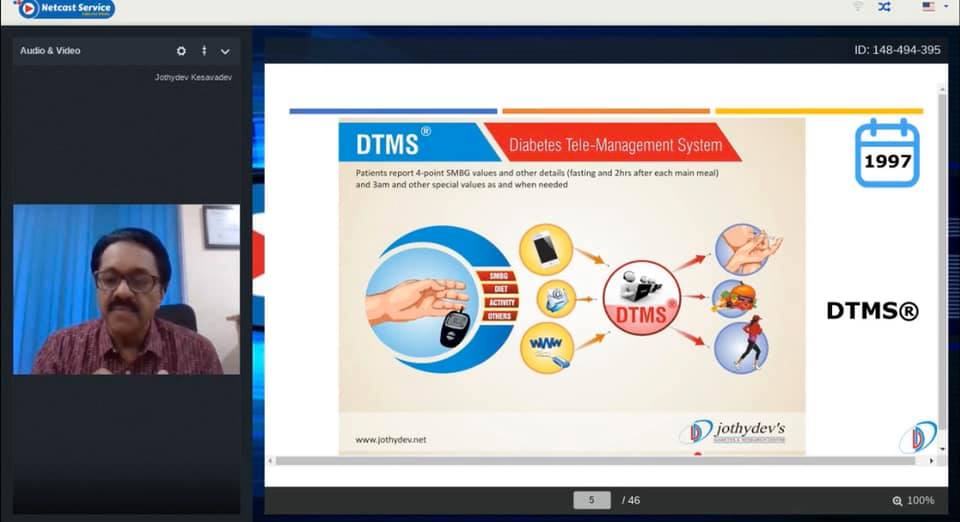Click the www.jothydev.net link text
Viewport: 960px width, 522px height.
pos(391,439)
